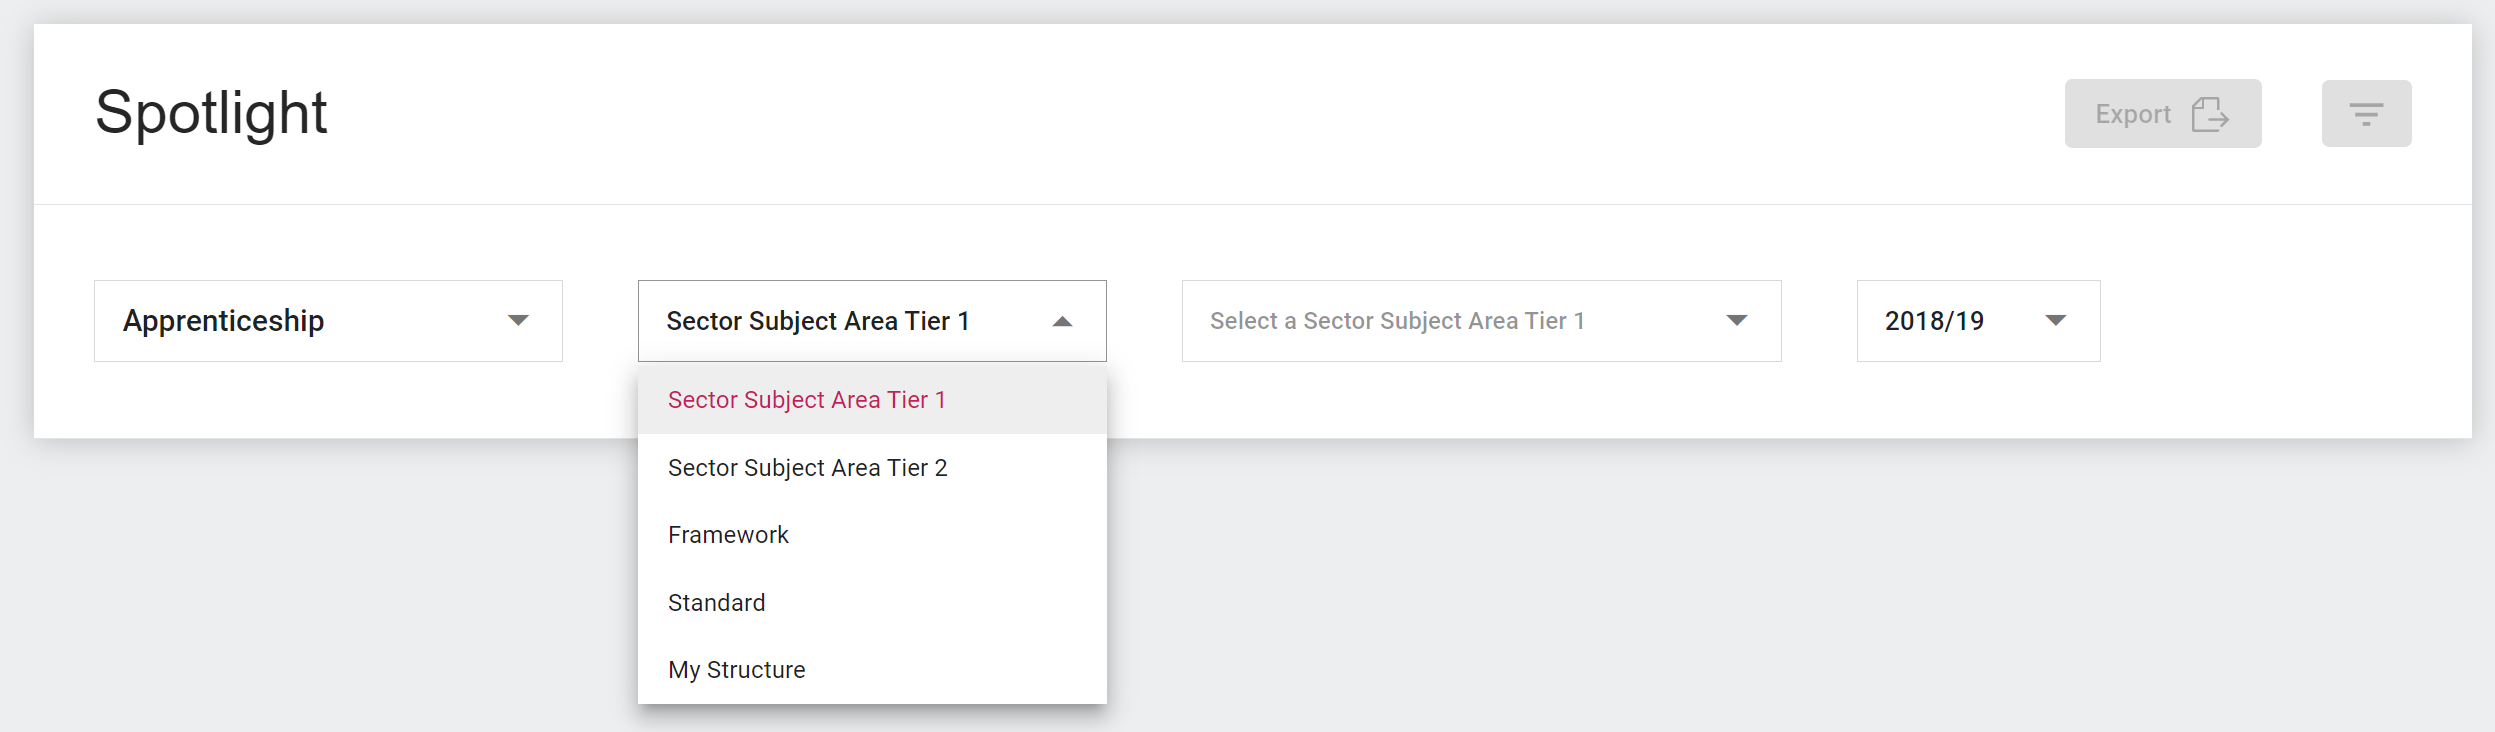
Task: Collapse the Sector Subject Area Tier 1 dropdown arrow
Action: [1062, 321]
